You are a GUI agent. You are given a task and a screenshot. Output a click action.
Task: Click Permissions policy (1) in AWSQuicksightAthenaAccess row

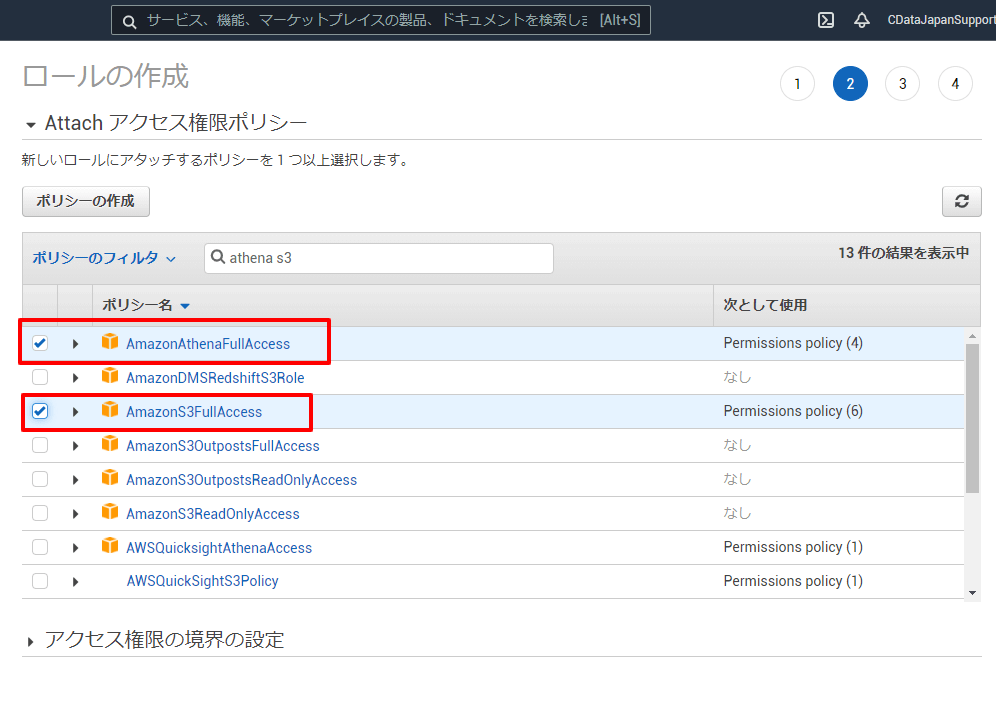pyautogui.click(x=793, y=547)
